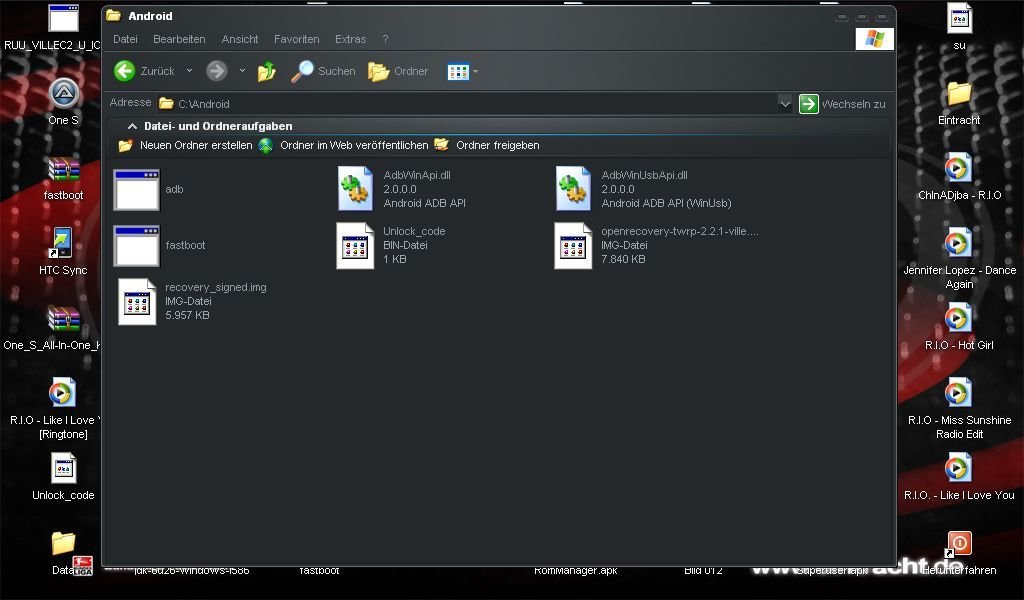Image resolution: width=1024 pixels, height=600 pixels.
Task: Open the Datei menu
Action: tap(125, 39)
